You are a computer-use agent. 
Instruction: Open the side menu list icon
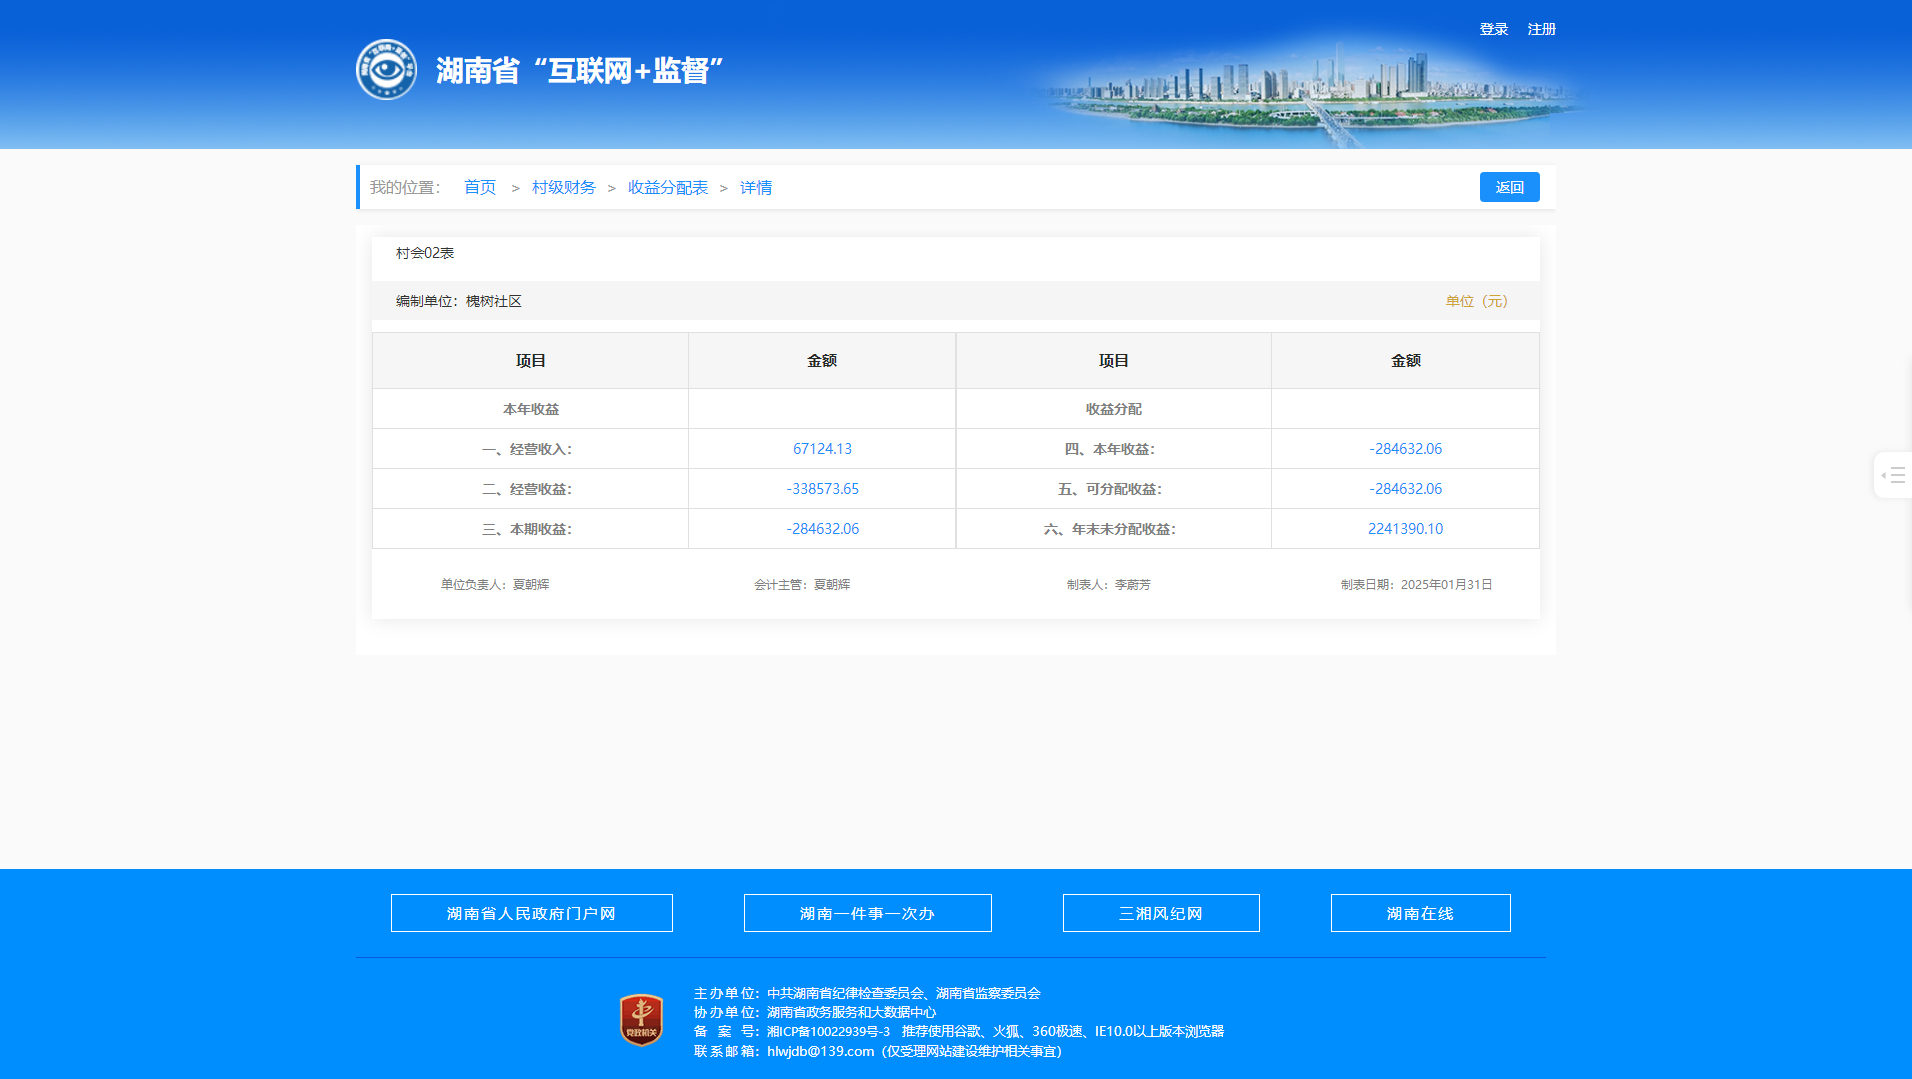click(x=1893, y=475)
